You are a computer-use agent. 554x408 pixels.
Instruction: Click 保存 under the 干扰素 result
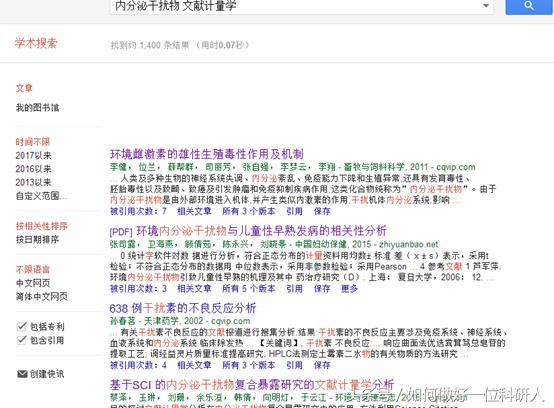pos(322,365)
